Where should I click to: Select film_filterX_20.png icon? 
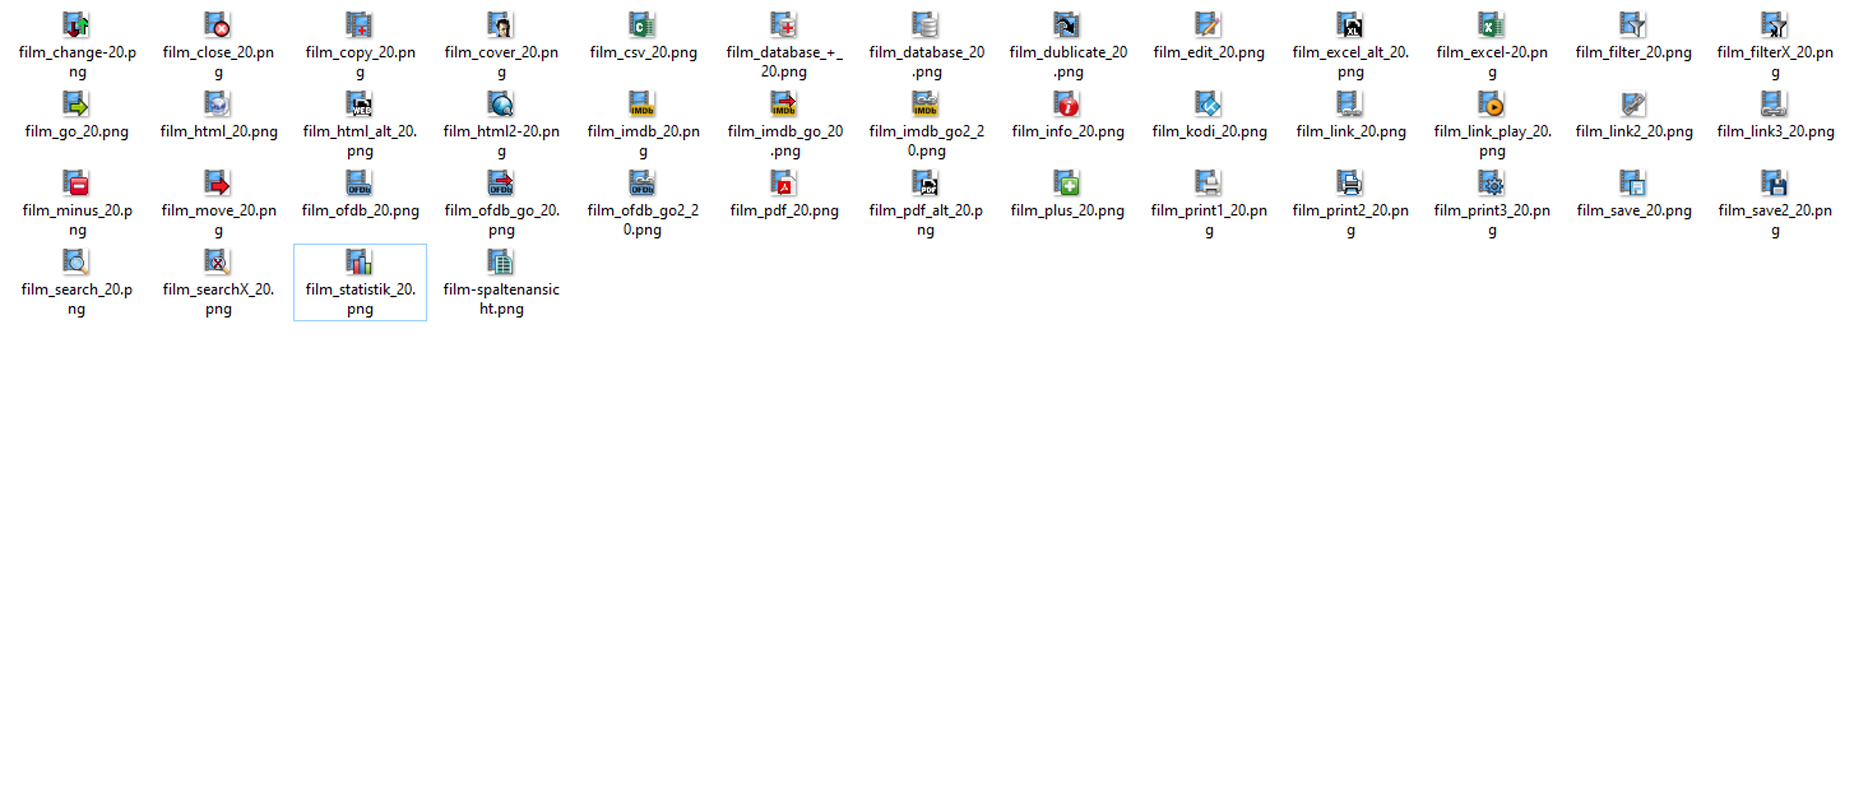(1774, 24)
